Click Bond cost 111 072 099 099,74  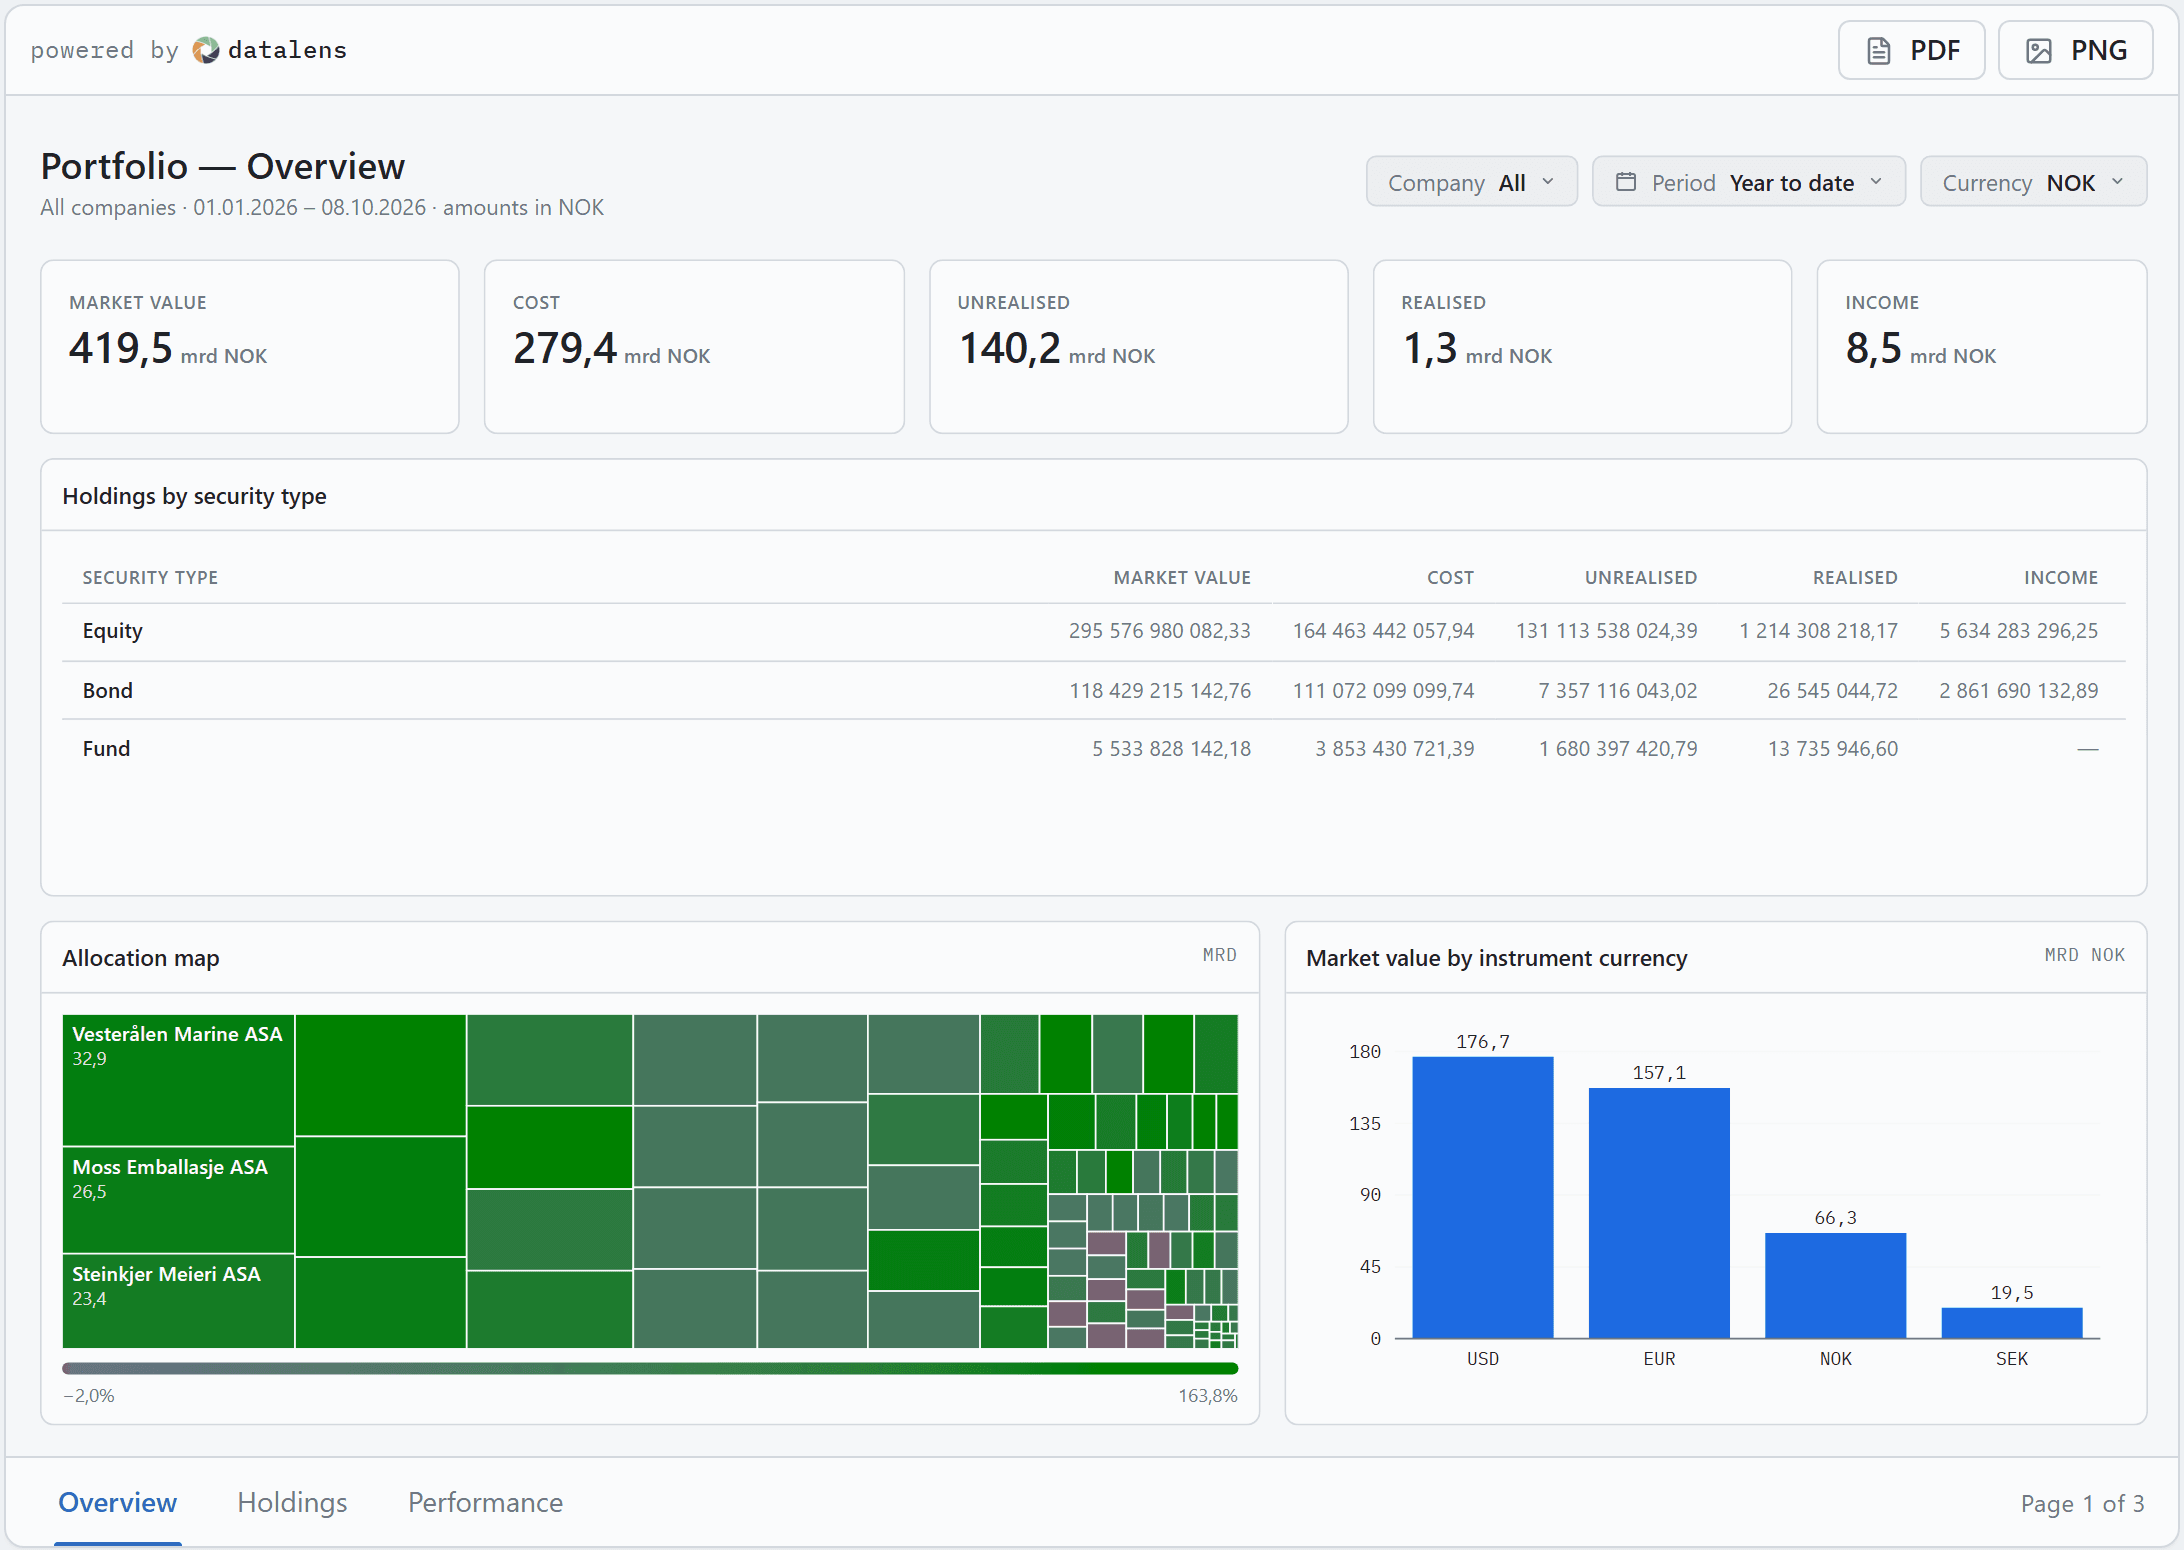[1383, 690]
